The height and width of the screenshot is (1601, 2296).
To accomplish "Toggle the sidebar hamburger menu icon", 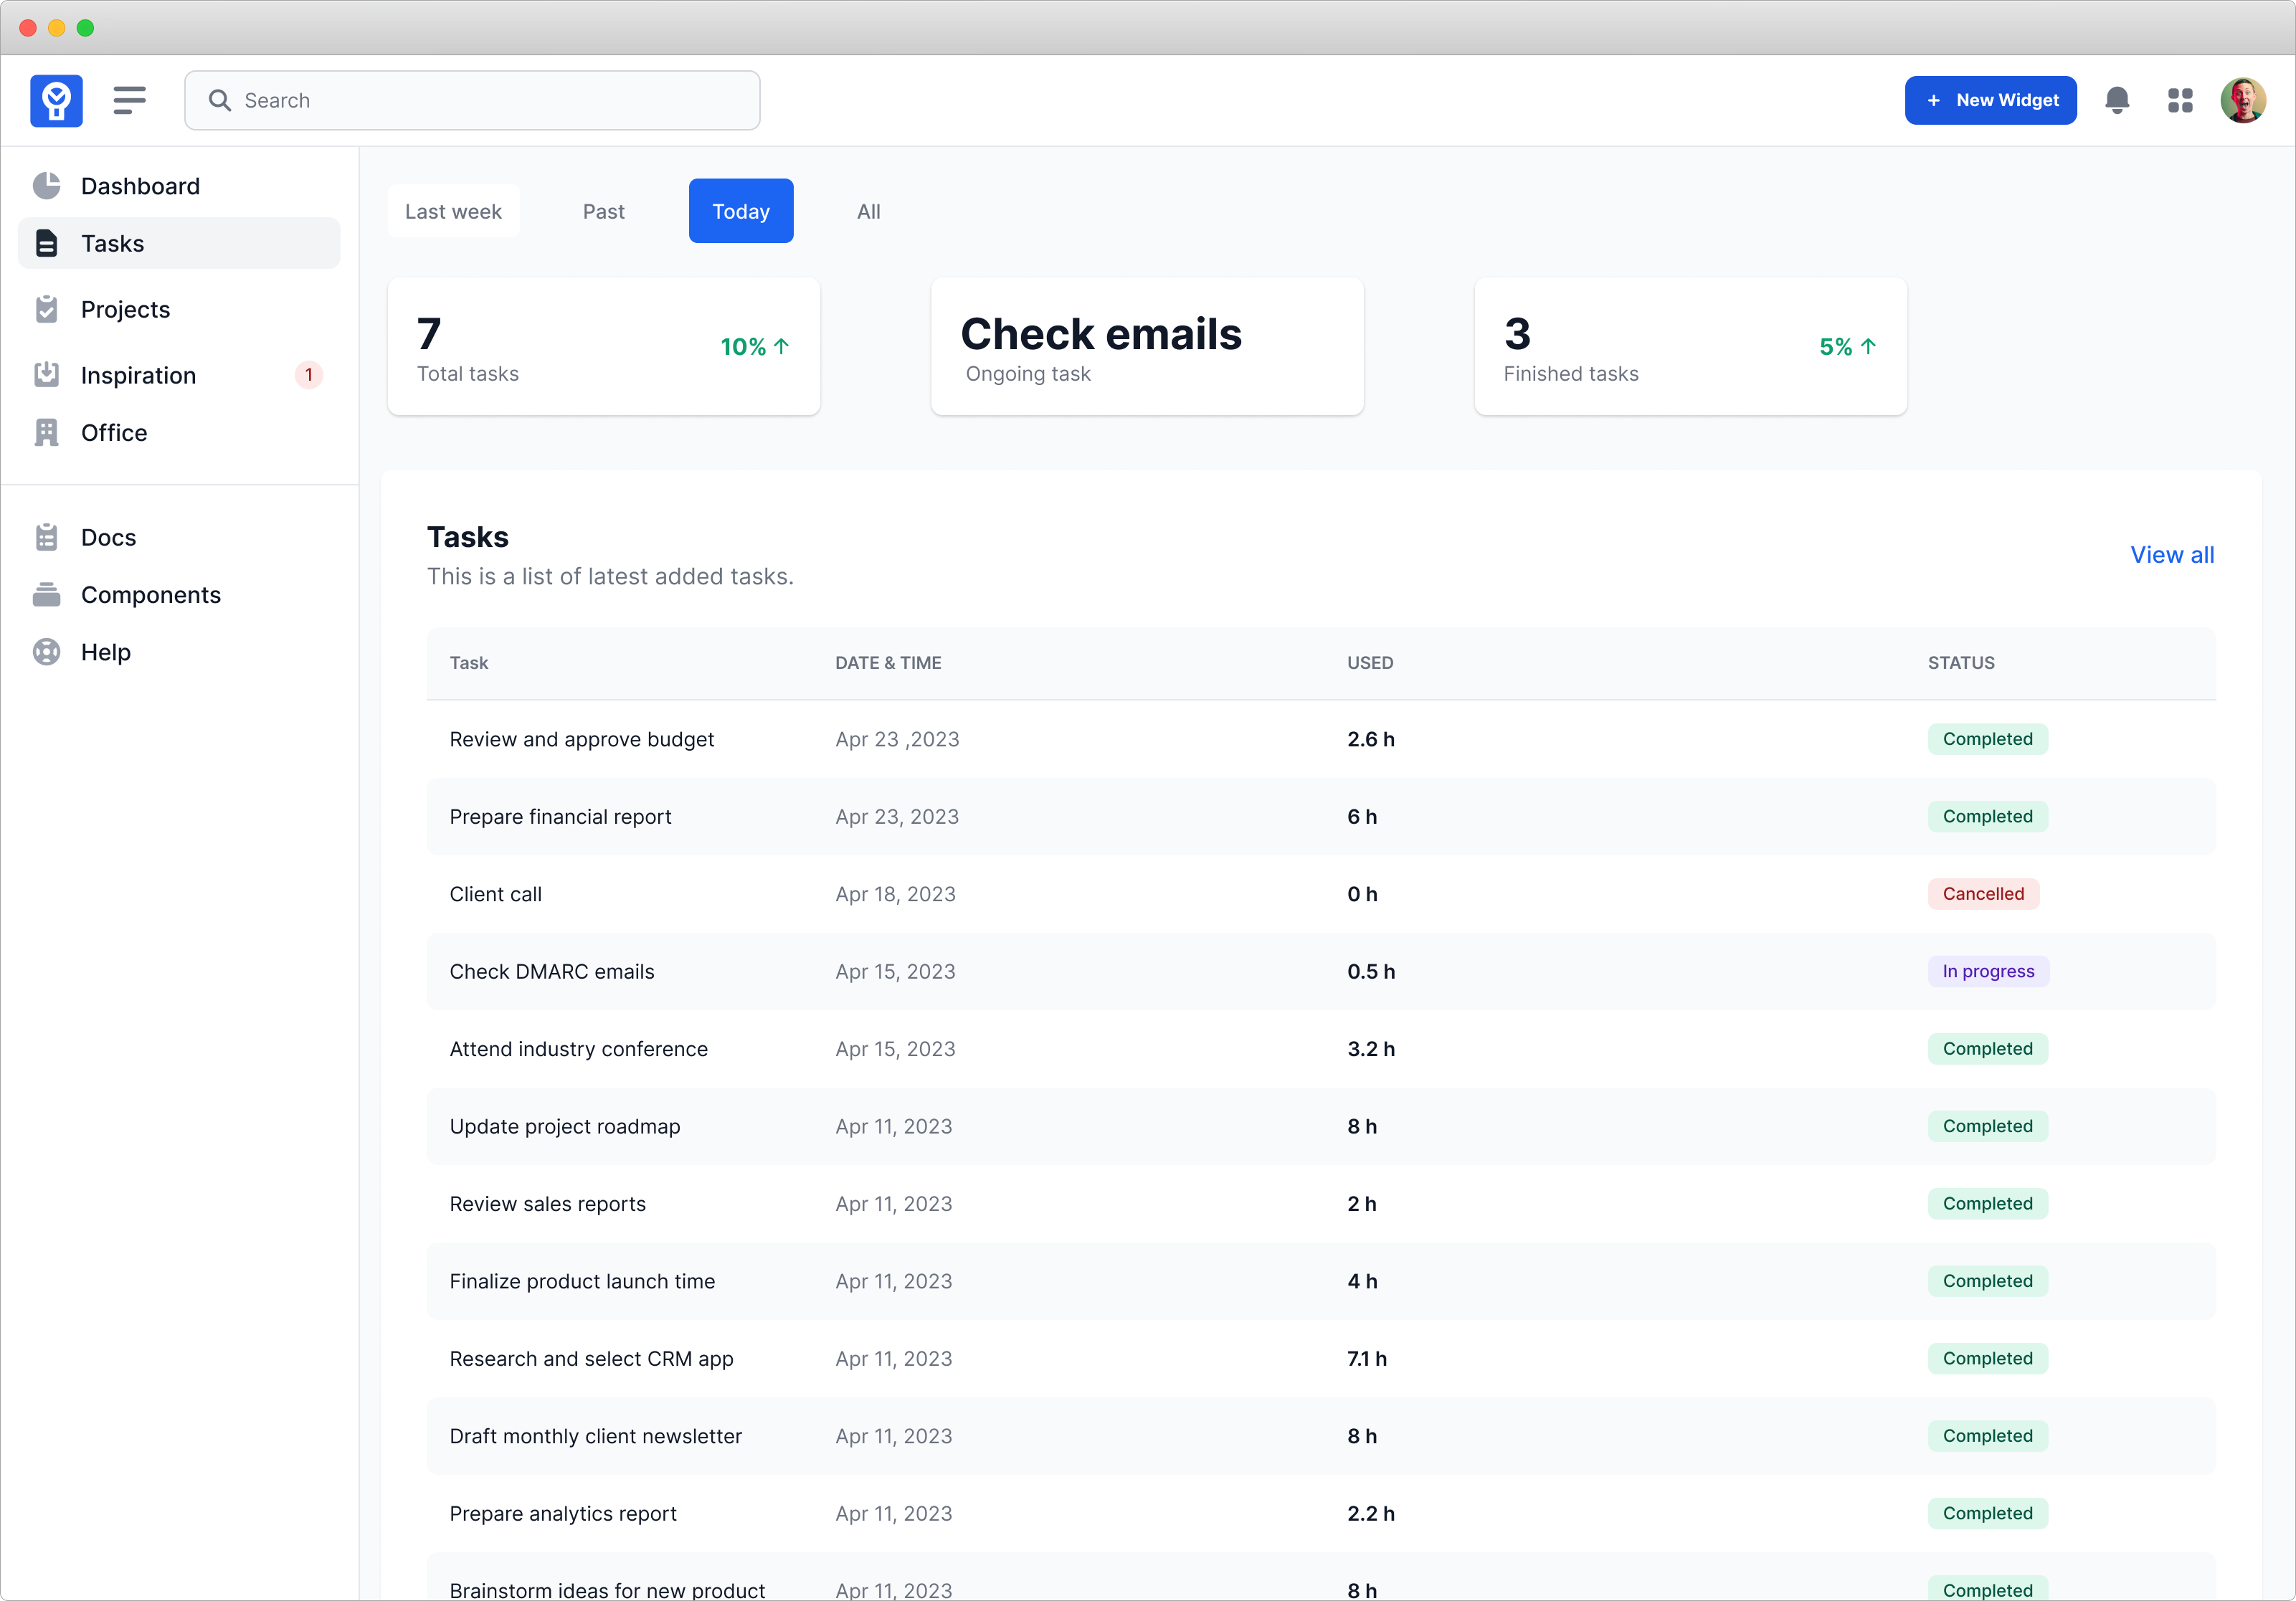I will tap(129, 100).
